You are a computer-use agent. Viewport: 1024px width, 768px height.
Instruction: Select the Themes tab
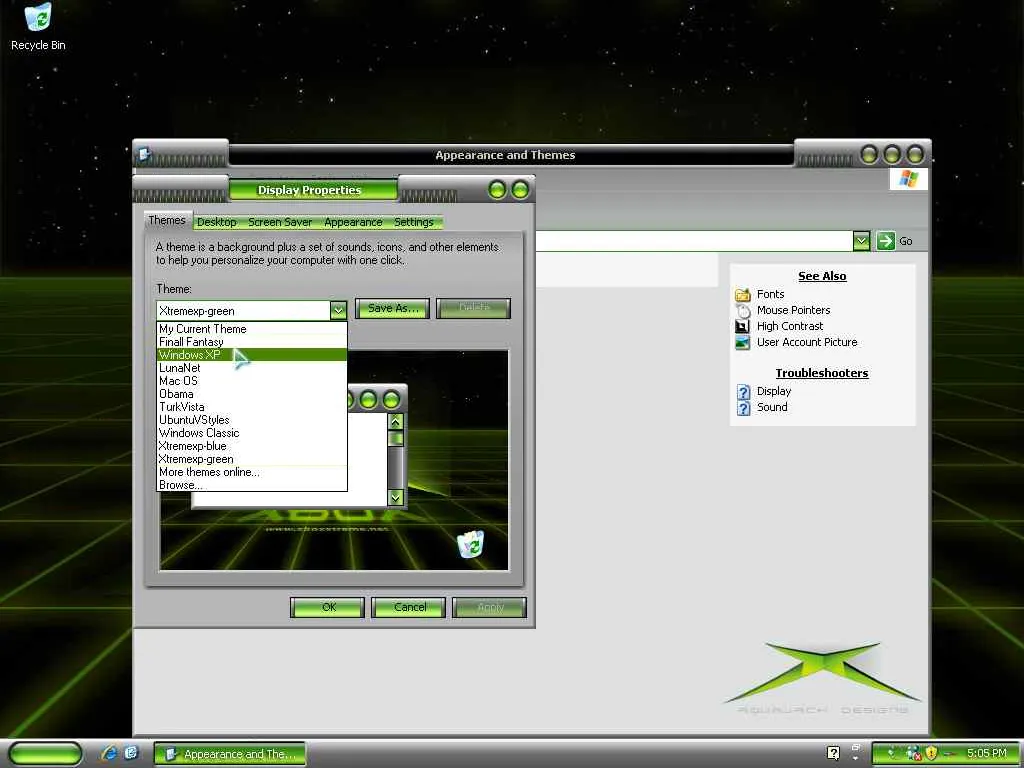[167, 220]
